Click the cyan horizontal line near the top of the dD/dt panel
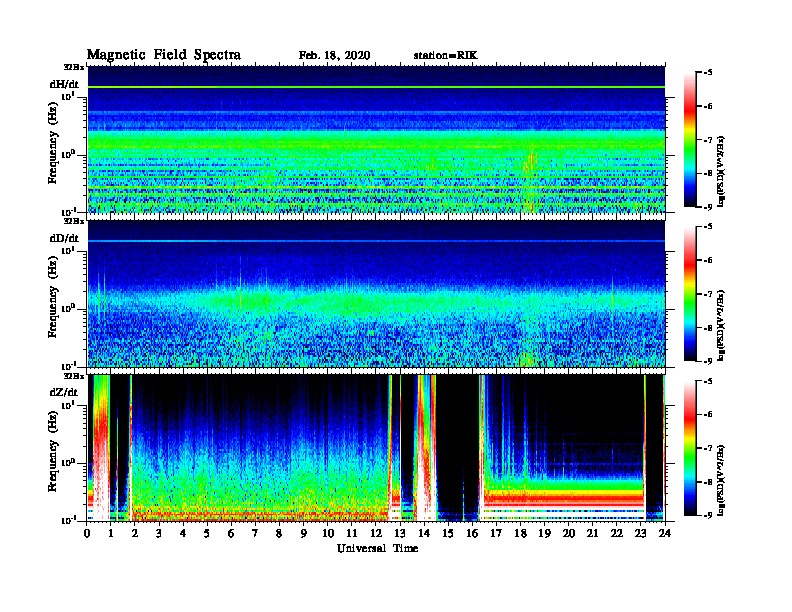The image size is (792, 612). click(x=376, y=241)
